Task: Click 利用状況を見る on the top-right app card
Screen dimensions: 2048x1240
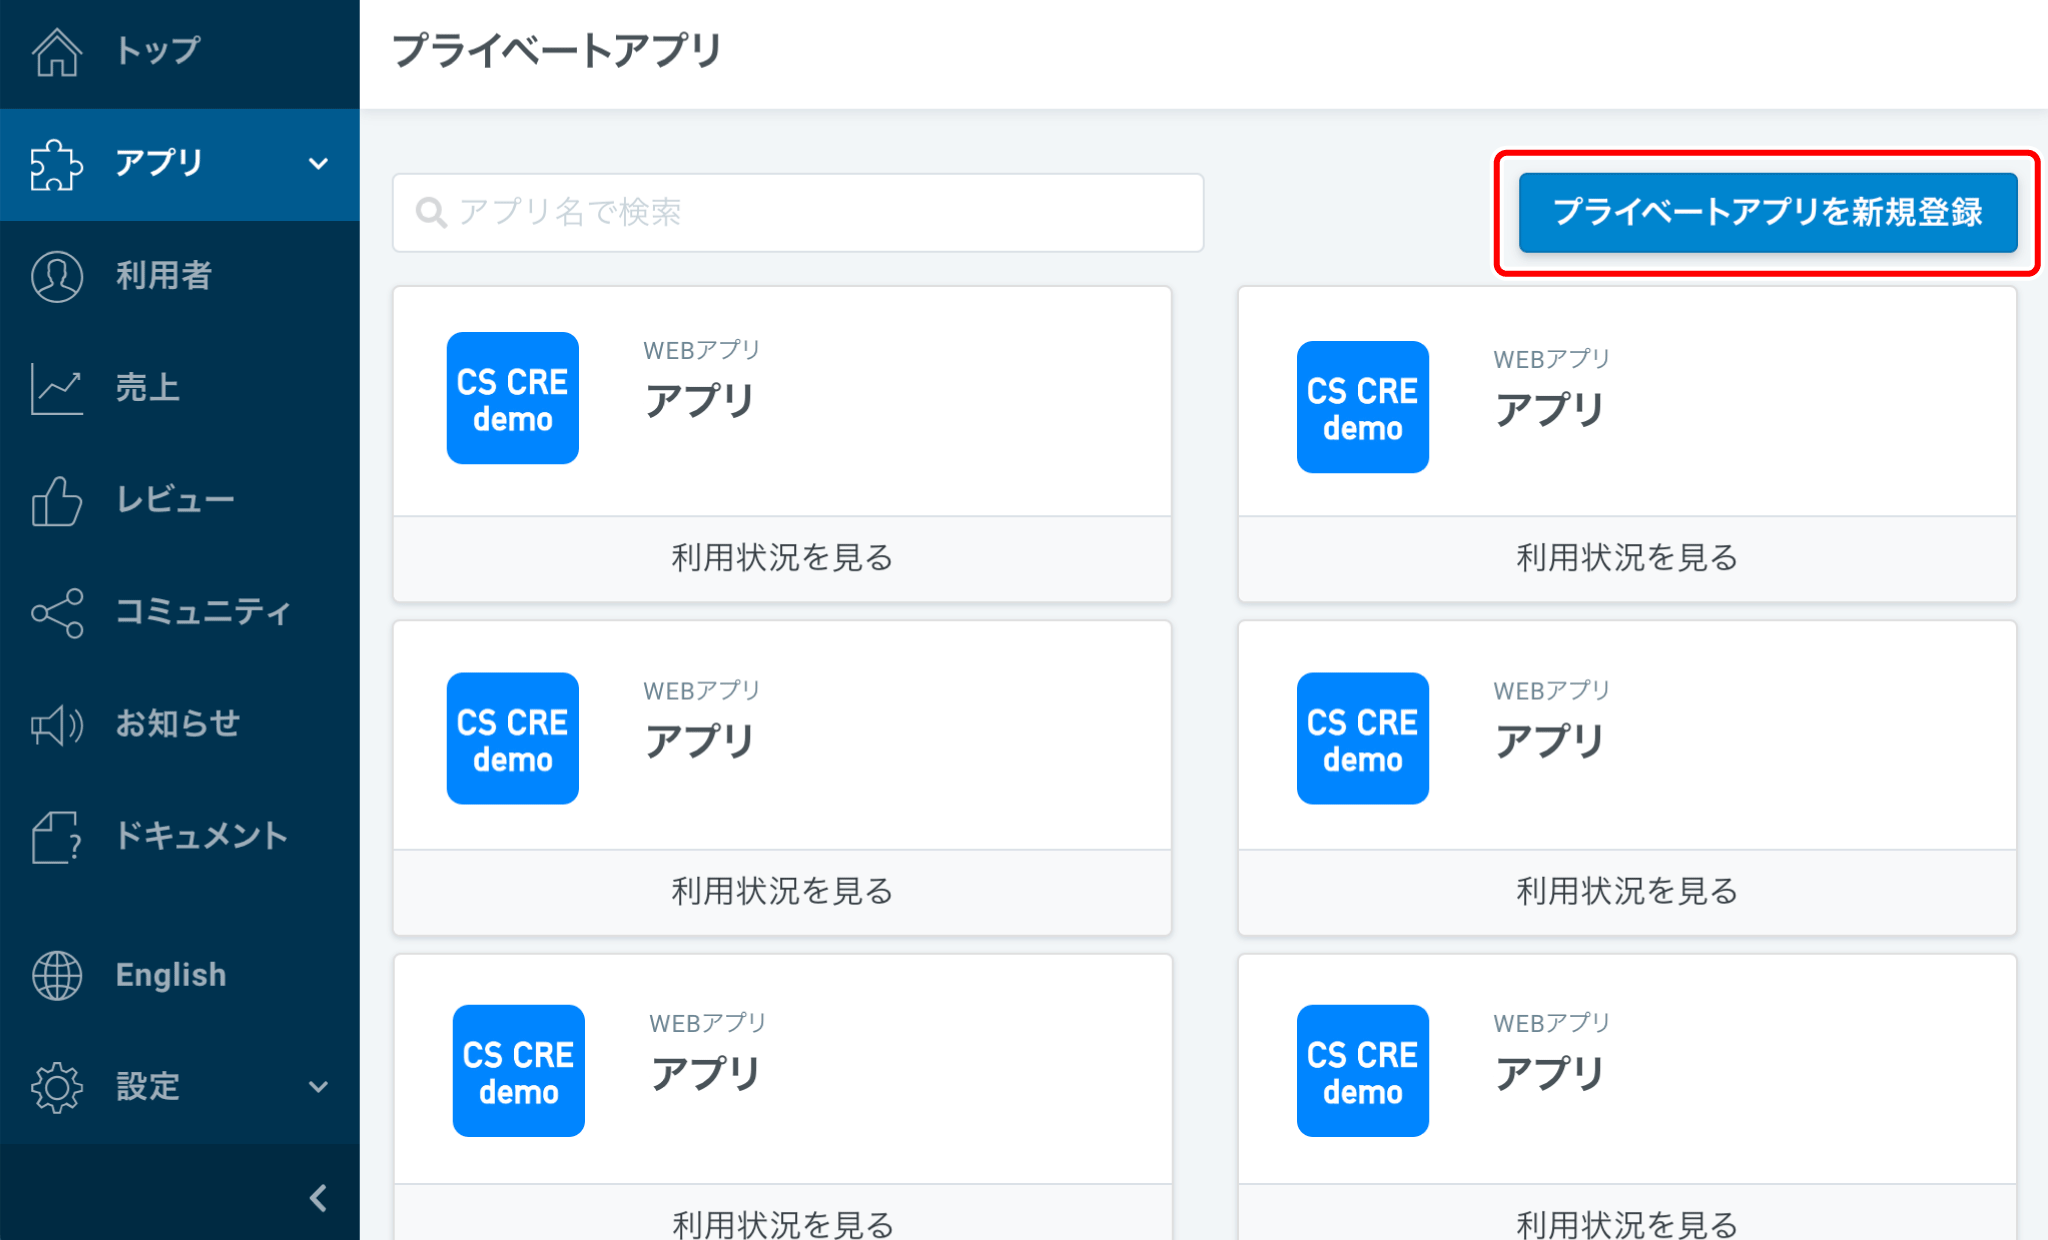Action: pos(1627,558)
